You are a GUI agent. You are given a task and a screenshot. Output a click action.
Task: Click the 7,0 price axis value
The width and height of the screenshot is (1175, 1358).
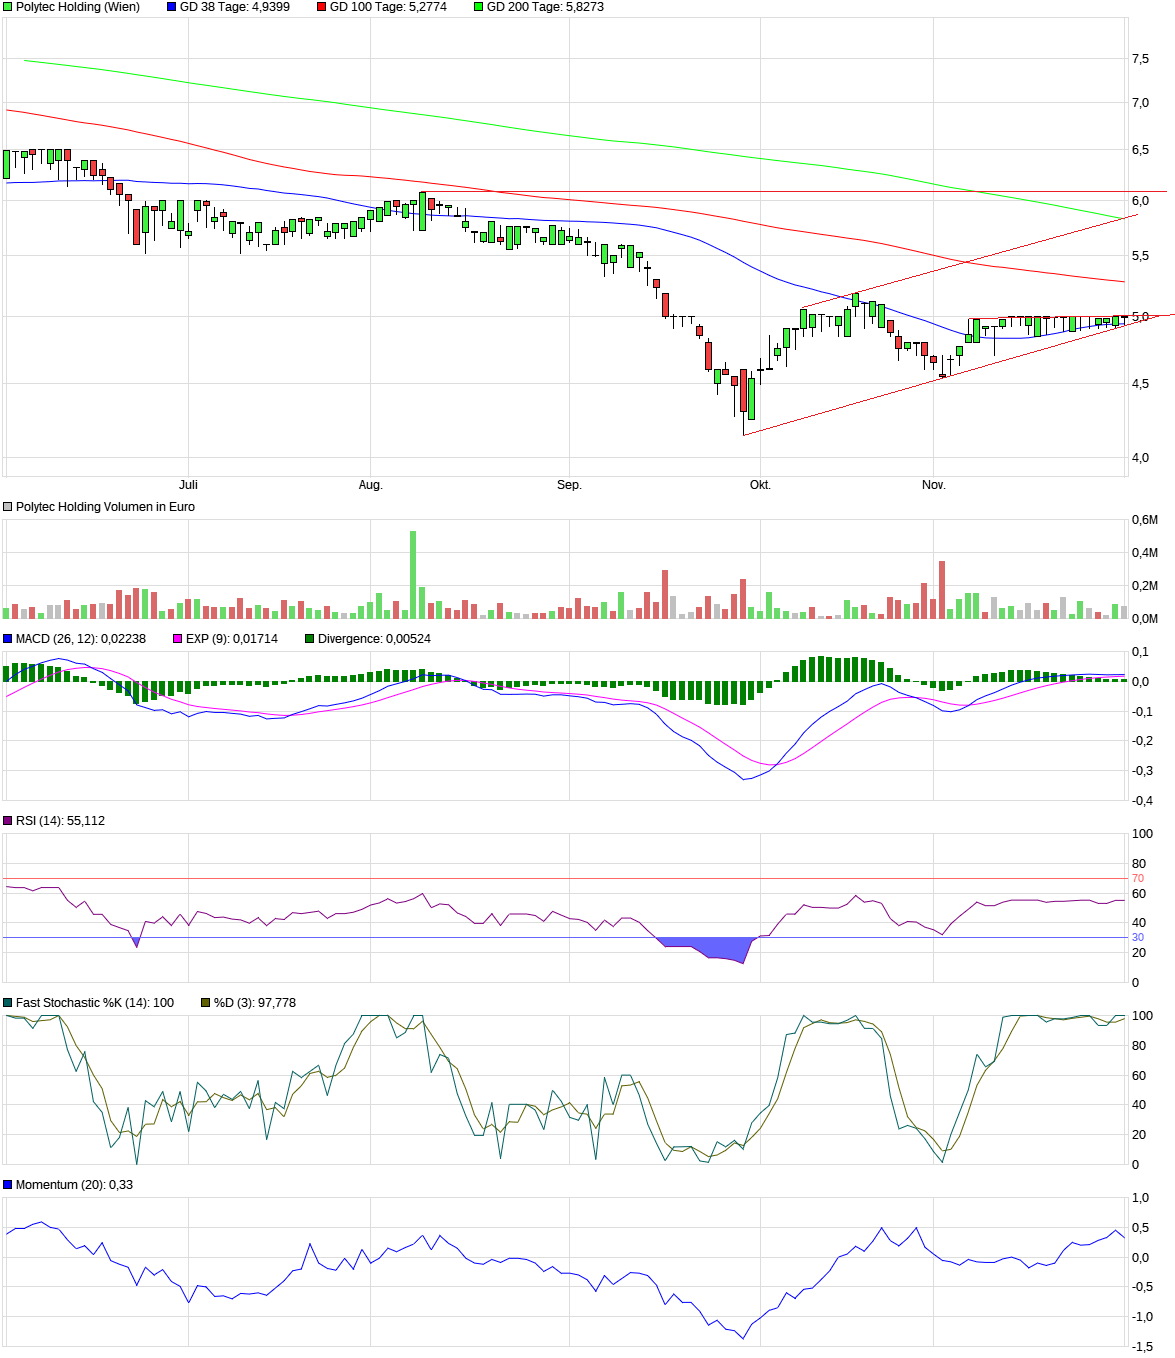pyautogui.click(x=1140, y=103)
